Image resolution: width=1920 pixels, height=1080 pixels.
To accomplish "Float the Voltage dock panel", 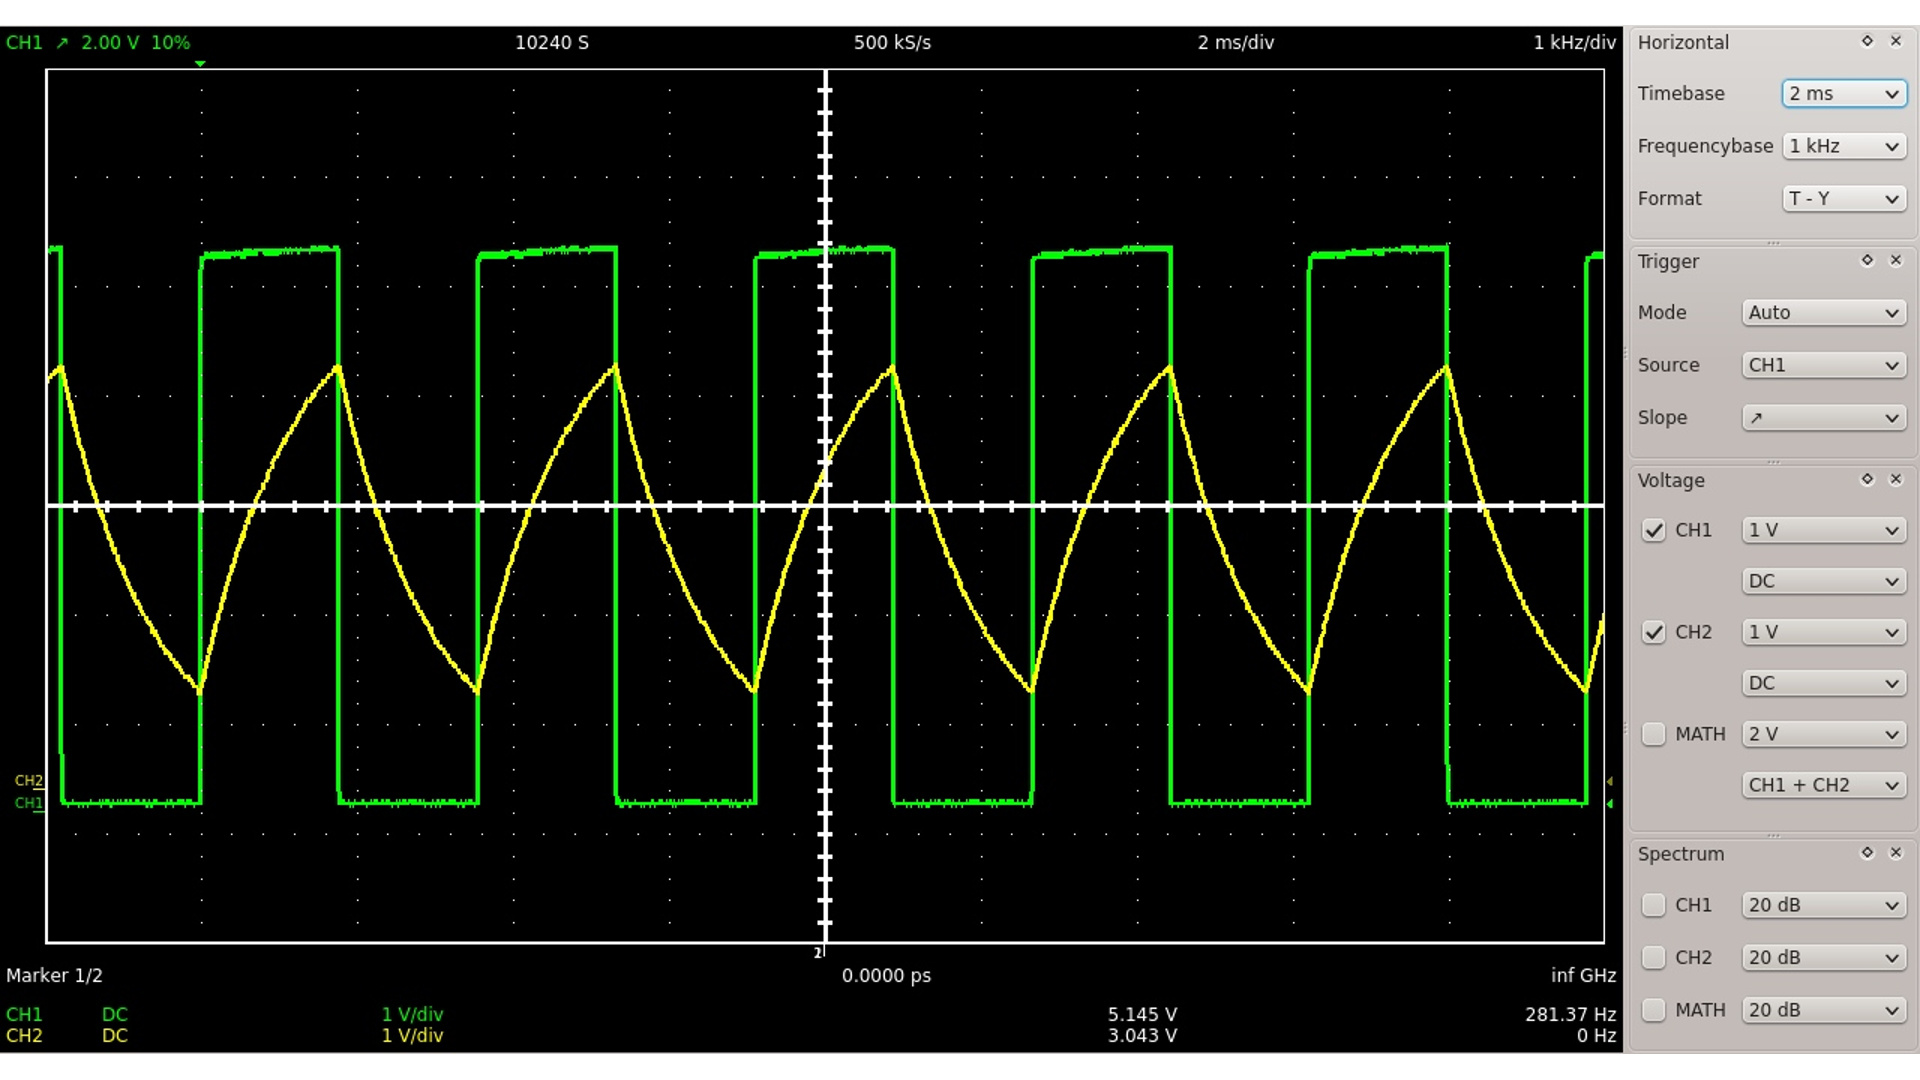I will pyautogui.click(x=1867, y=479).
